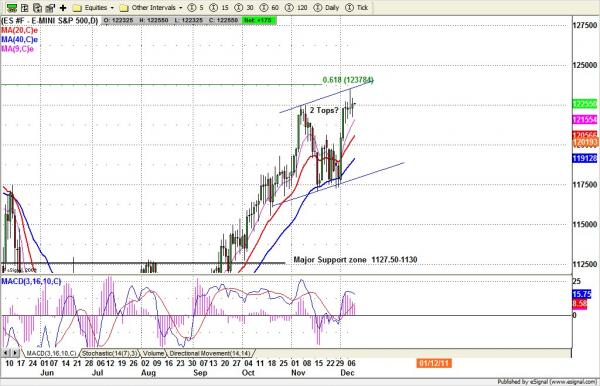Open the Stochastic(14(7),3) tab
Viewport: 600px width, 386px height.
click(109, 353)
